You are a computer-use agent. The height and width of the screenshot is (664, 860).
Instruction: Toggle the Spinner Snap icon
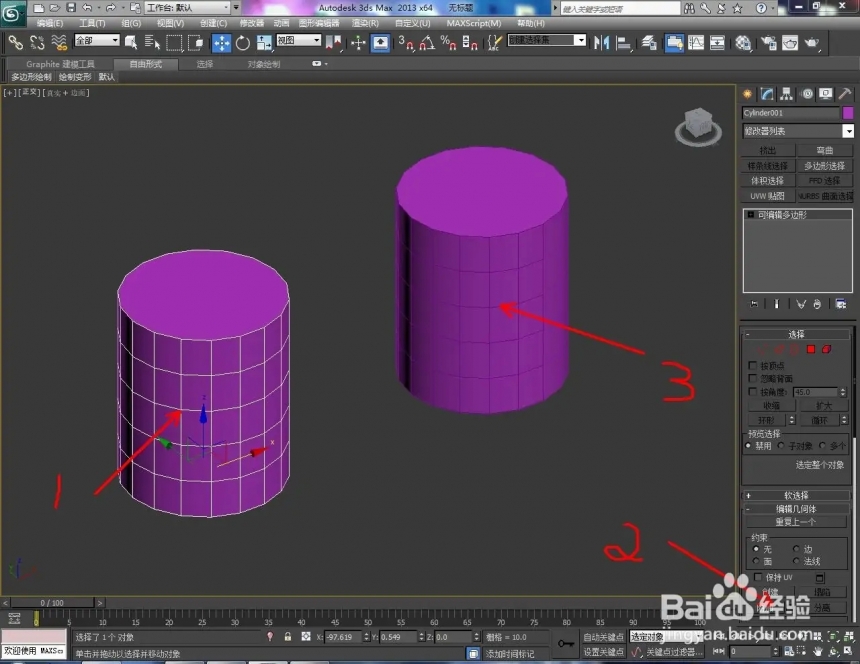pyautogui.click(x=470, y=42)
